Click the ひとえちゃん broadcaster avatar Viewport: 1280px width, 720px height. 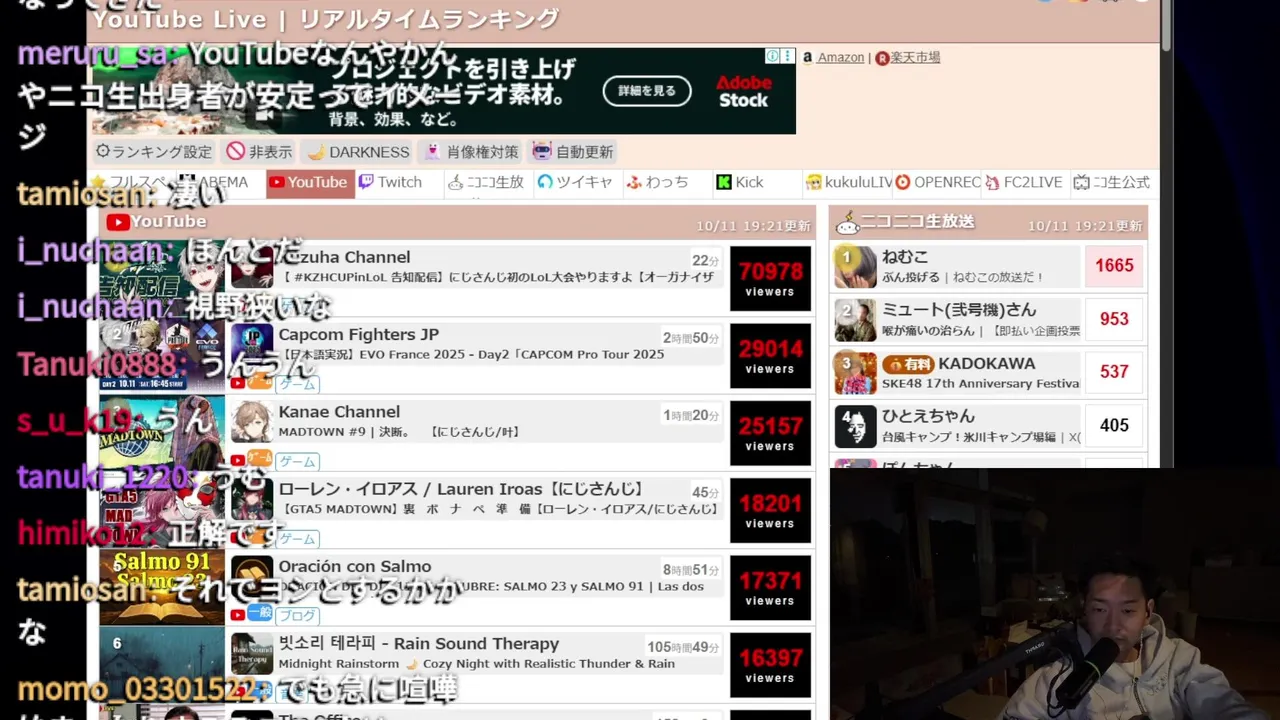coord(856,426)
